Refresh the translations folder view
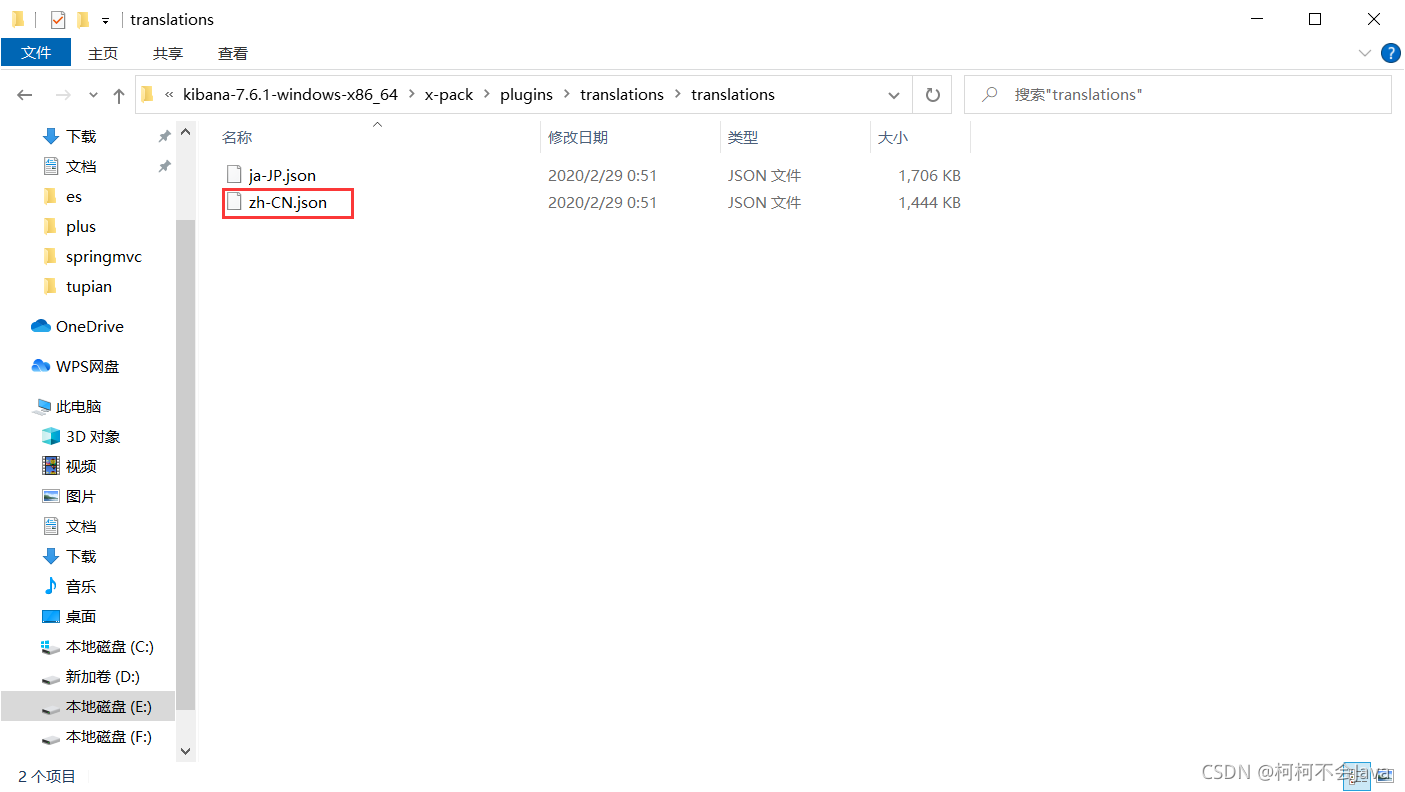Screen dimensions: 1405x792 tap(932, 95)
